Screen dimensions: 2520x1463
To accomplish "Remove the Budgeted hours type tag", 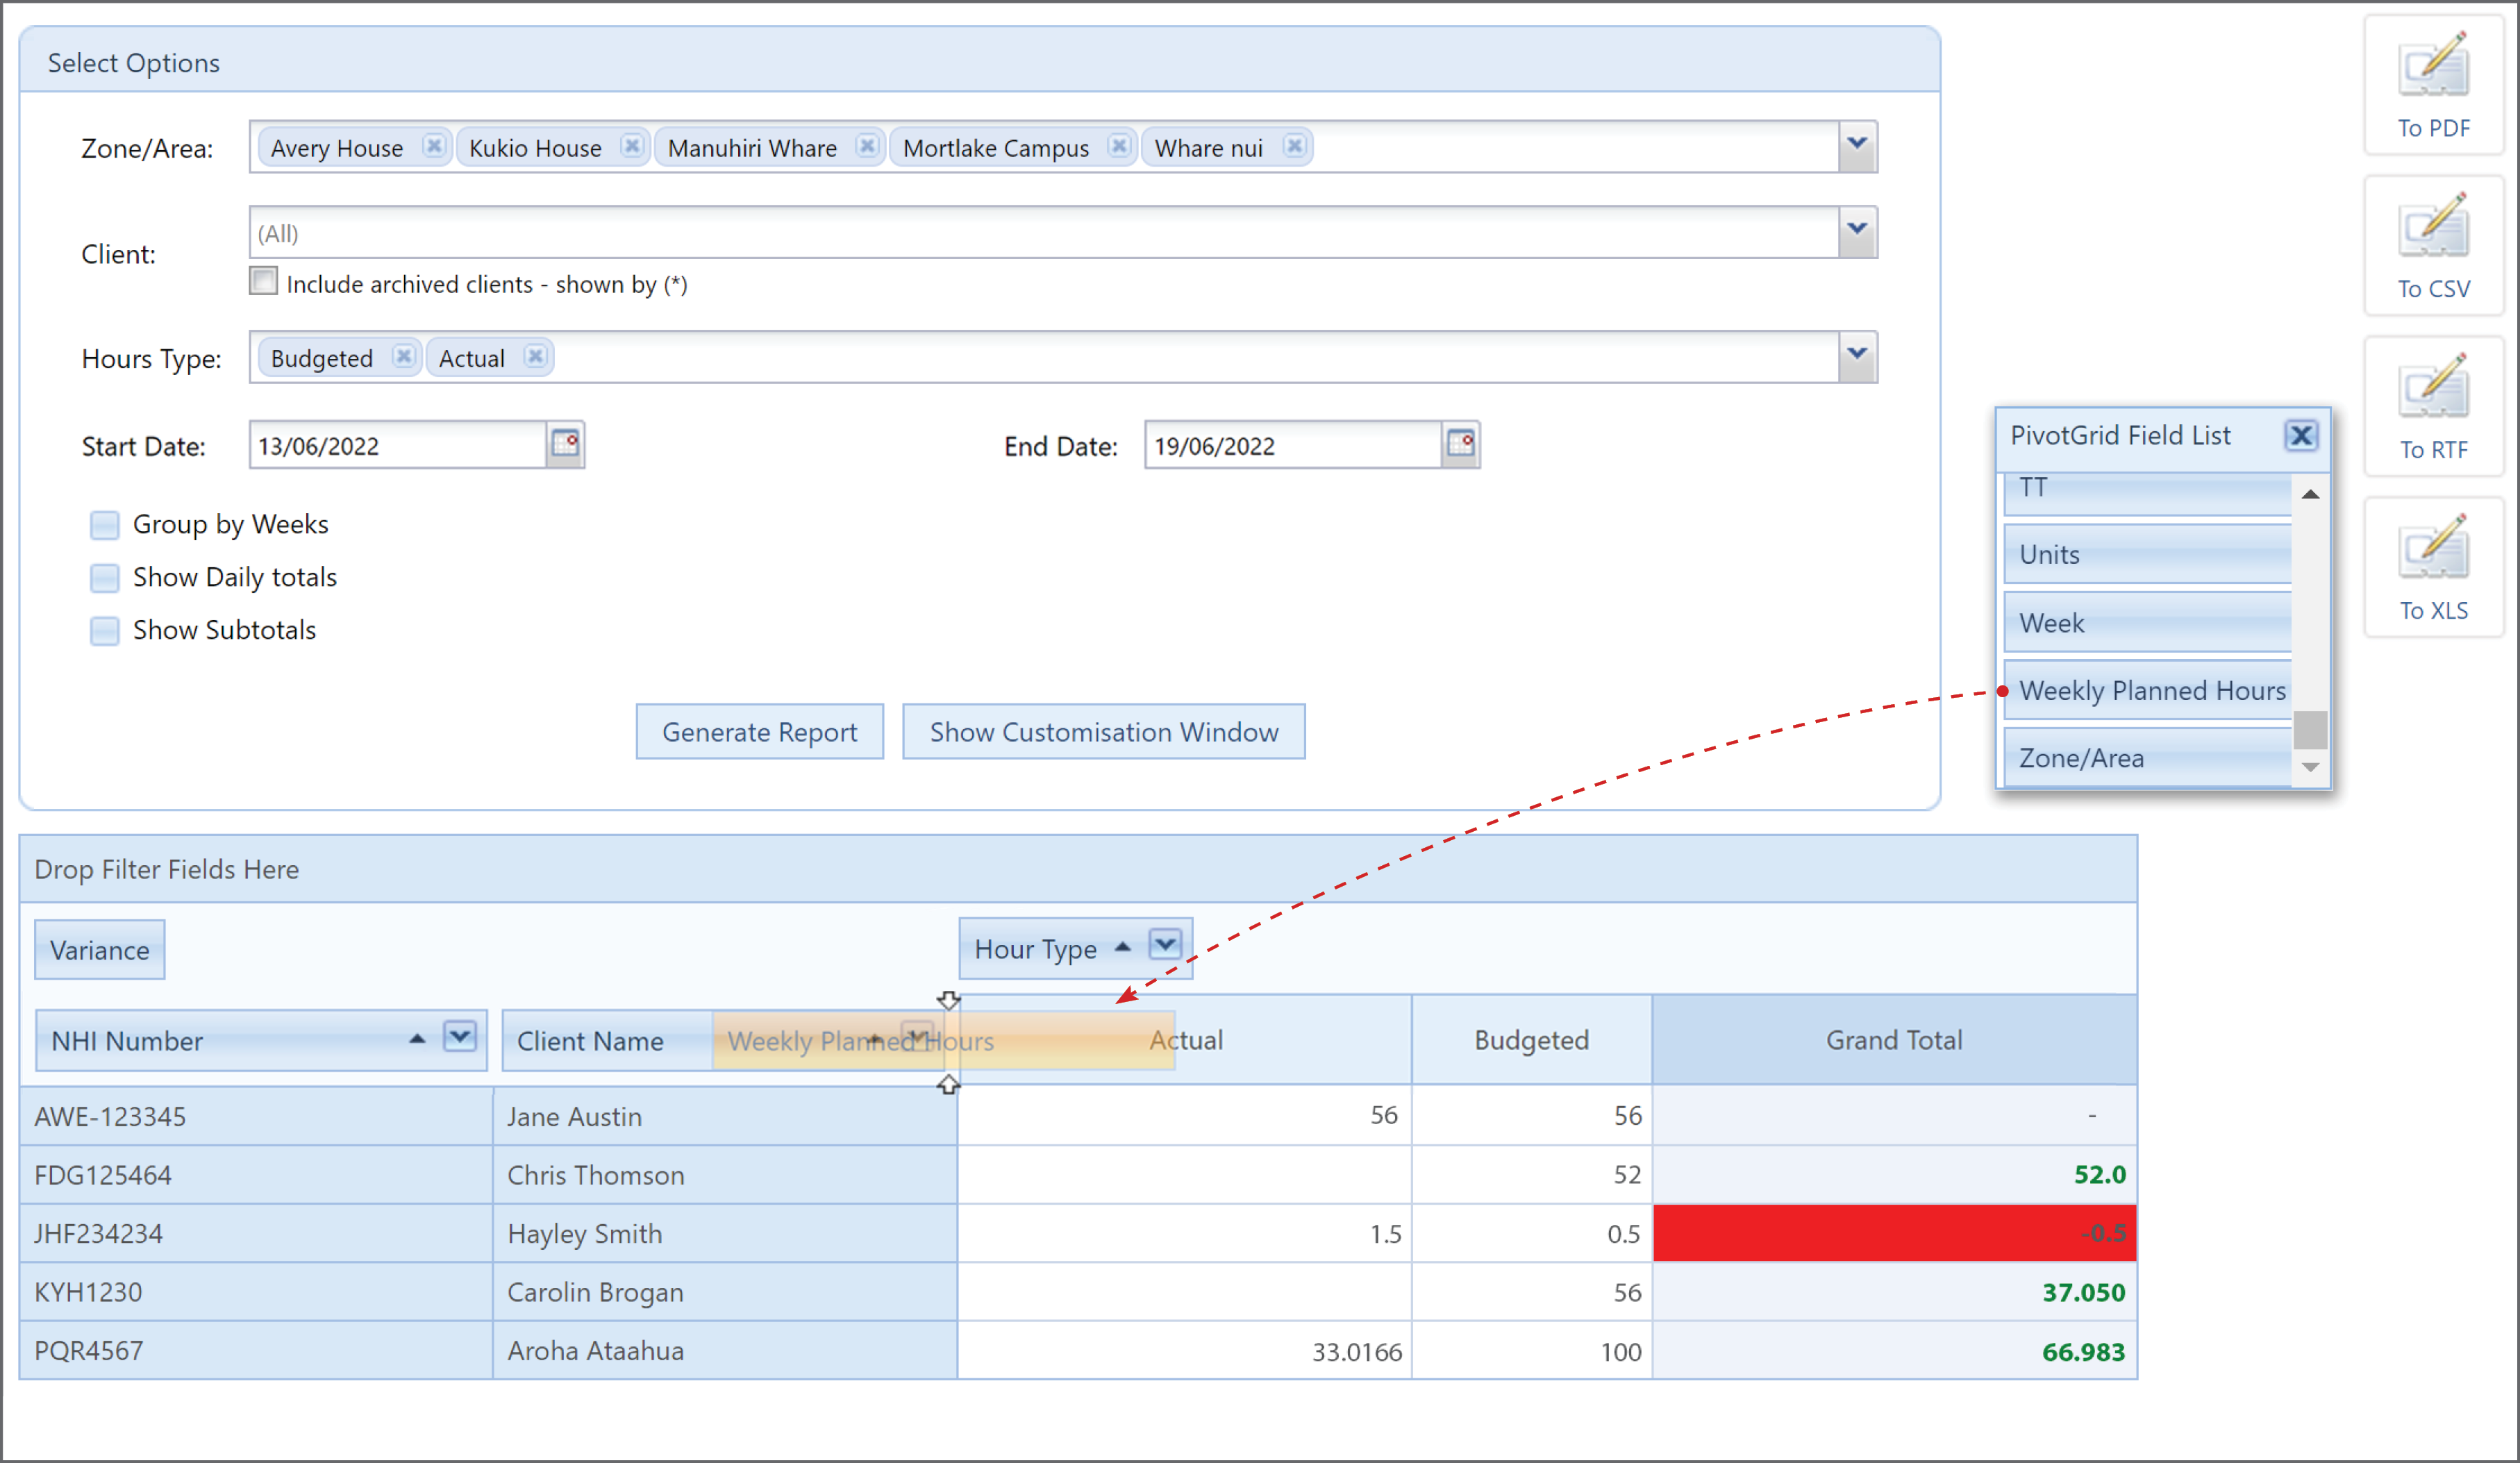I will point(403,357).
